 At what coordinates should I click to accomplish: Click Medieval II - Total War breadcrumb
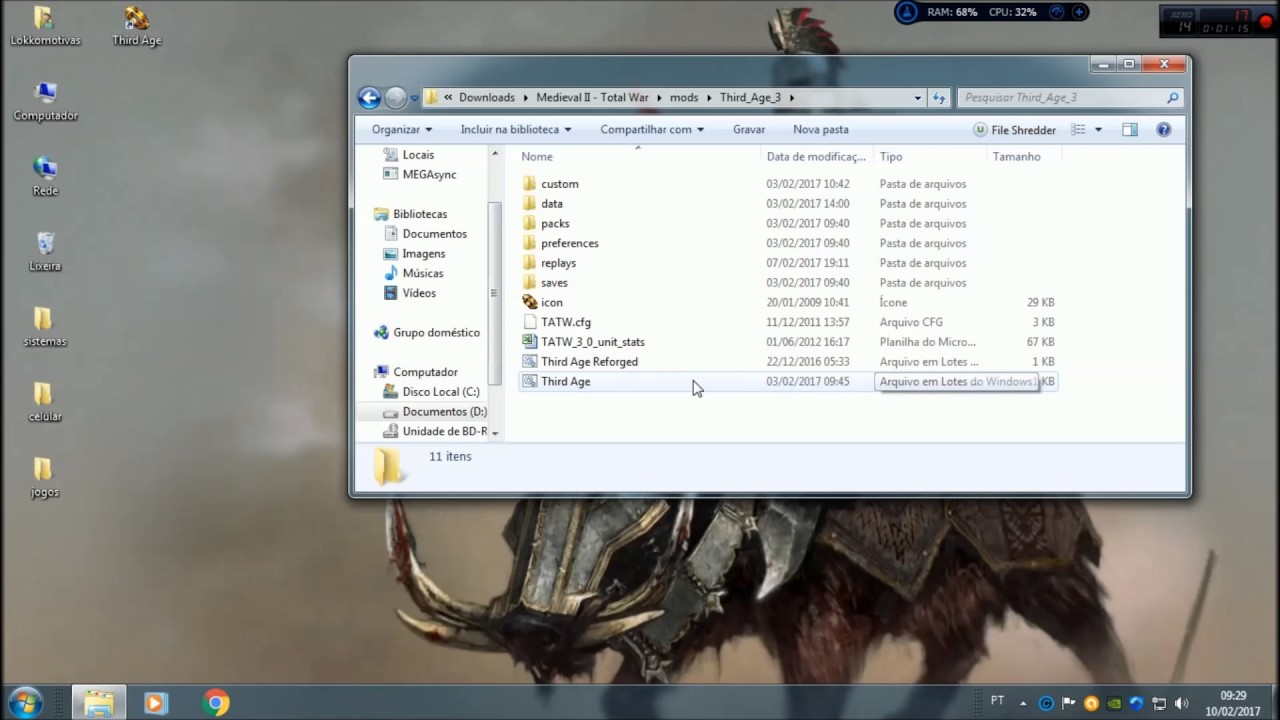point(593,97)
